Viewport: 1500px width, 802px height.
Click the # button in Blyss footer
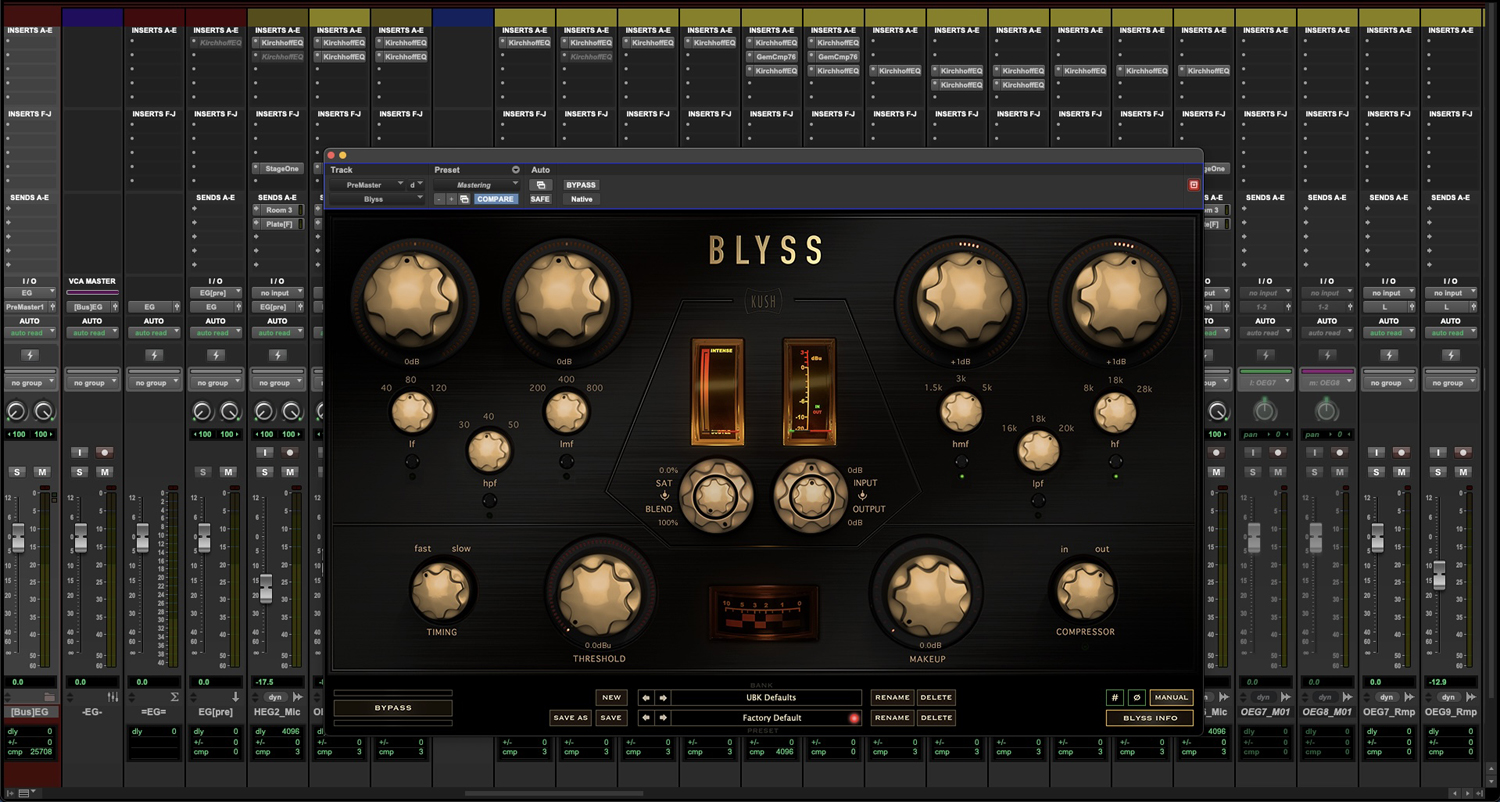click(1115, 697)
